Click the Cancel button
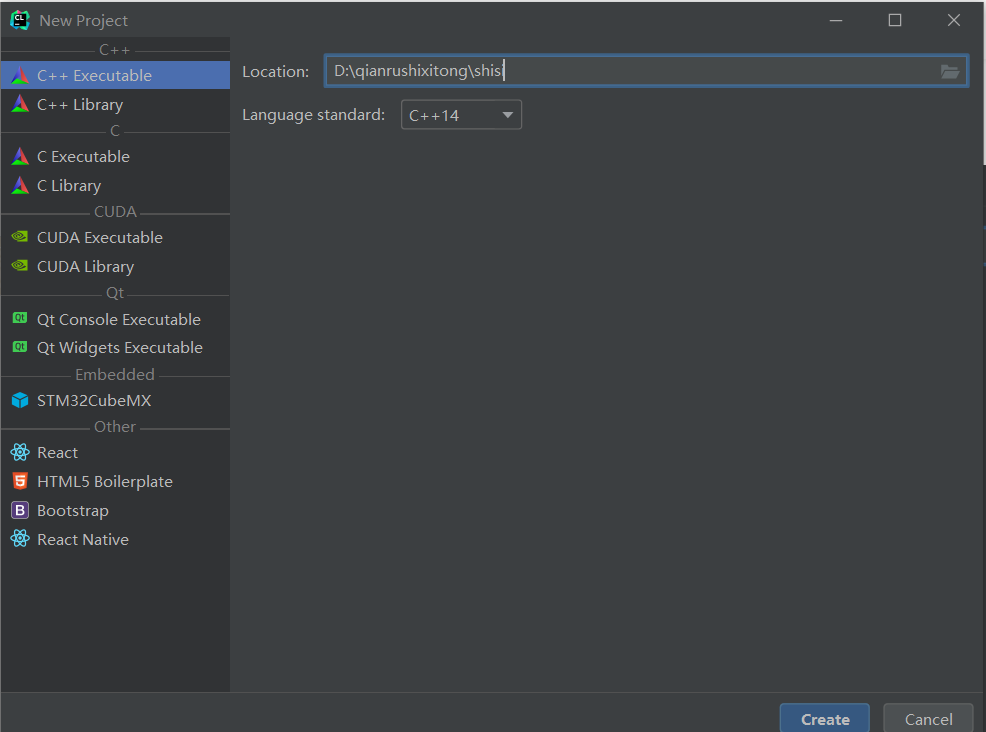Screen dimensions: 986x732 tap(928, 719)
